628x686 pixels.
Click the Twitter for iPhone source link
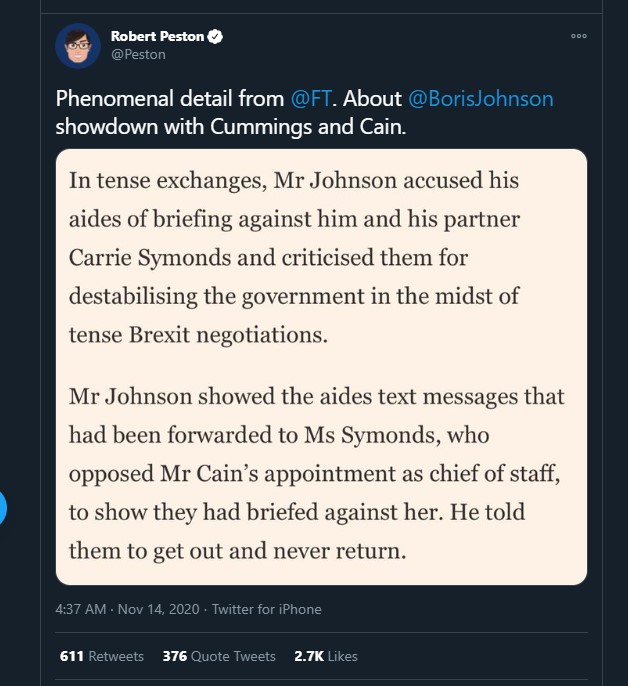(x=267, y=609)
